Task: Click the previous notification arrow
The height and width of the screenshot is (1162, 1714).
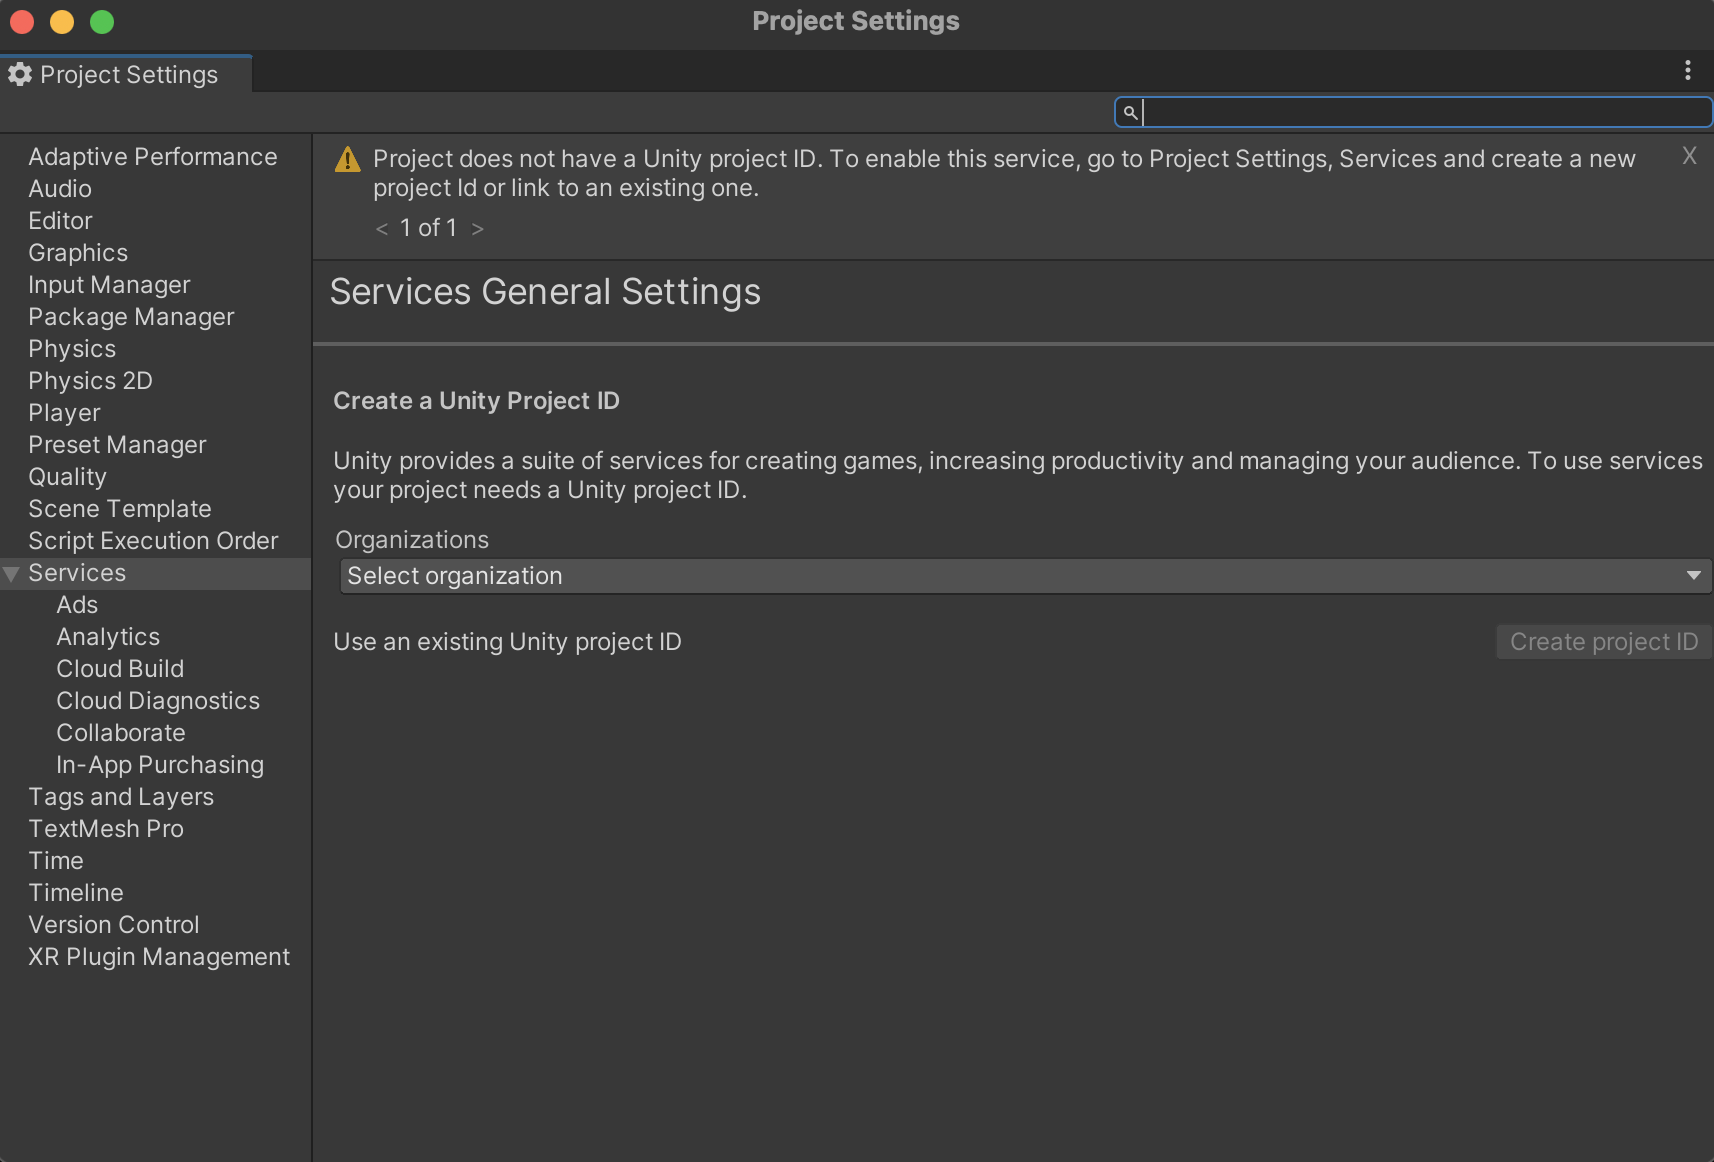Action: tap(382, 229)
